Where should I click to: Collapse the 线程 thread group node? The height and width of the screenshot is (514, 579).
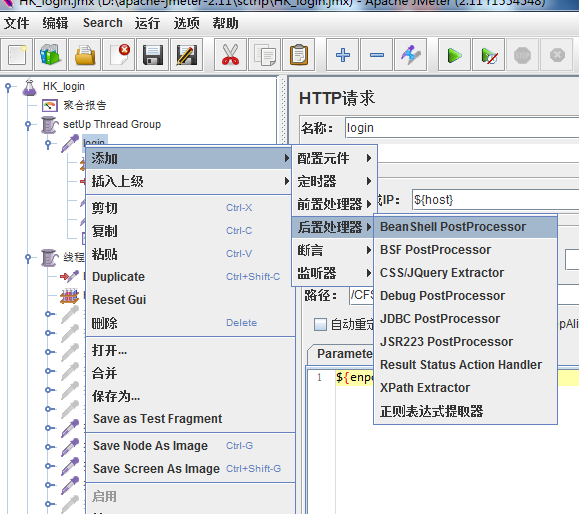(28, 258)
